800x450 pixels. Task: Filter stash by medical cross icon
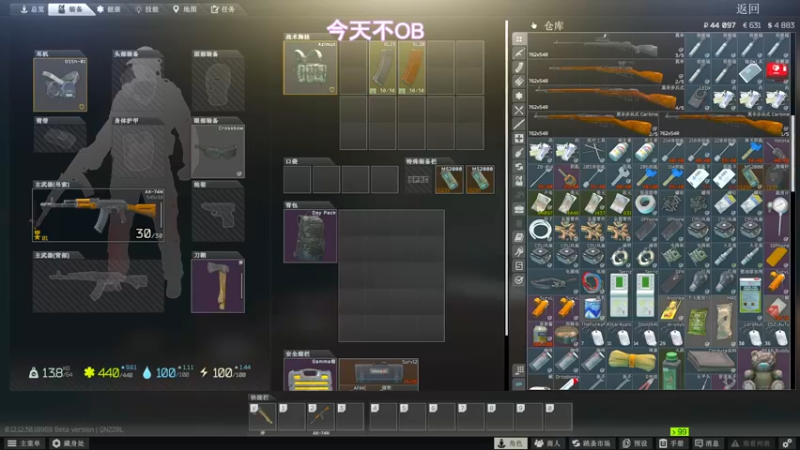click(519, 138)
